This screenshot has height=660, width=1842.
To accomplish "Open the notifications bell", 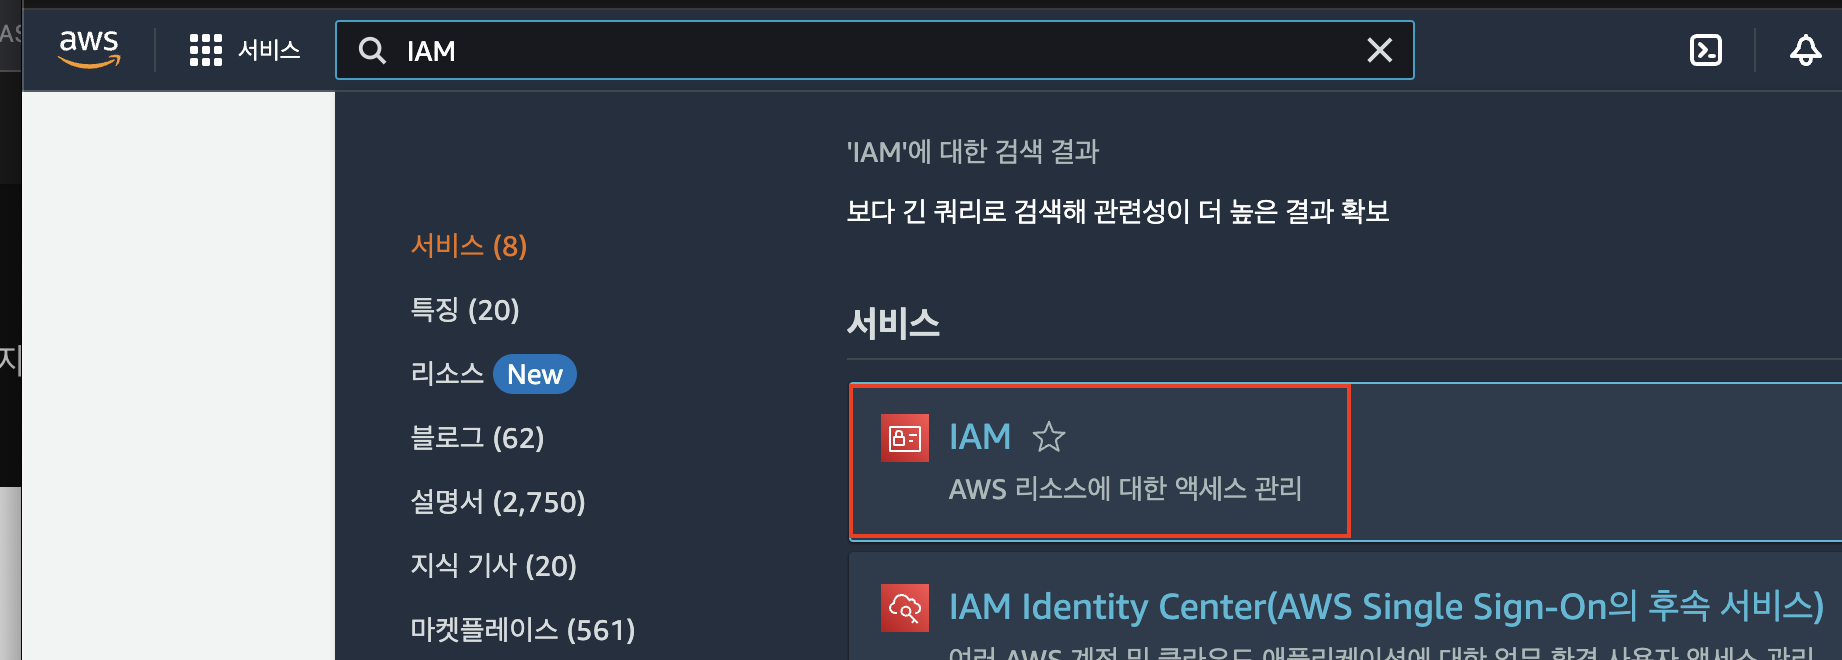I will (x=1805, y=50).
